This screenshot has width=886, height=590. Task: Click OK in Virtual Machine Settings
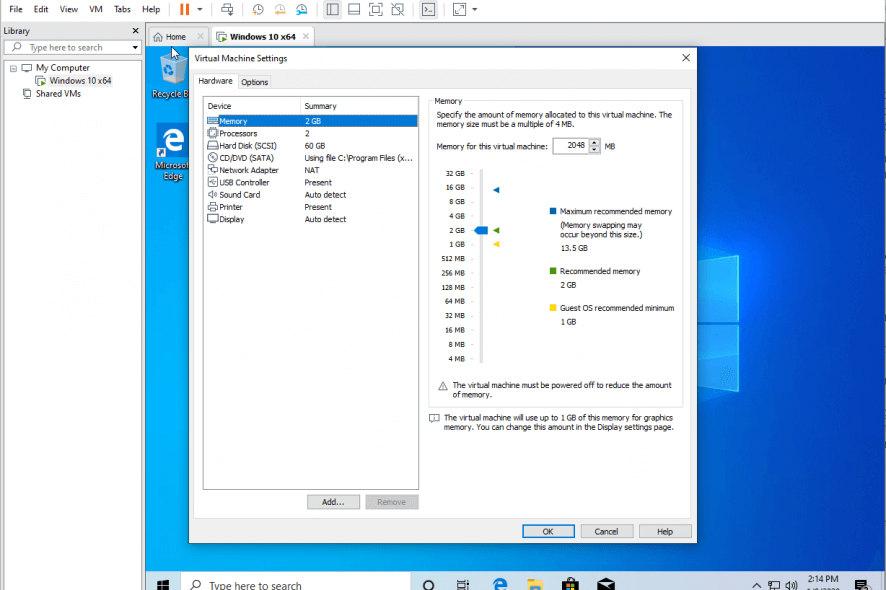[548, 532]
